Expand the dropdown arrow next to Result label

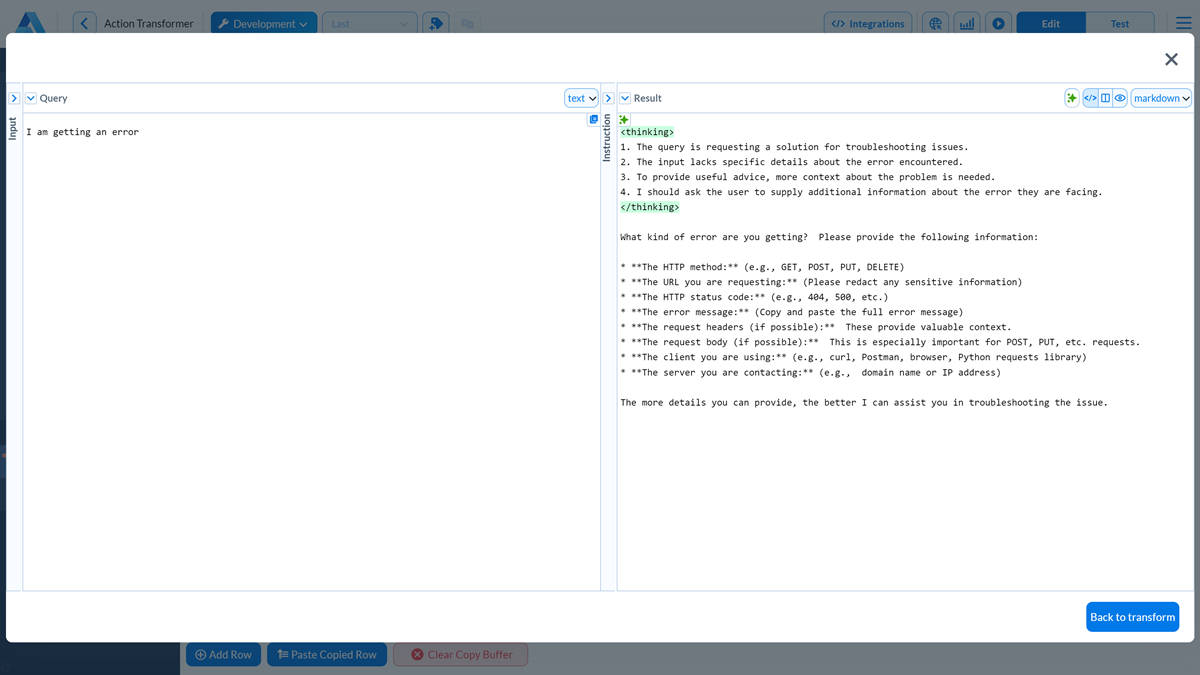pos(625,97)
